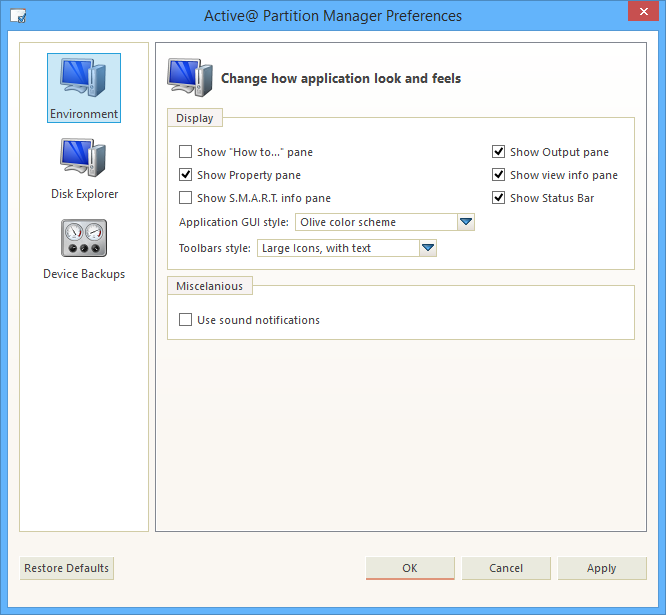Disable Show Status Bar checkbox
Viewport: 666px width, 615px height.
coord(498,197)
